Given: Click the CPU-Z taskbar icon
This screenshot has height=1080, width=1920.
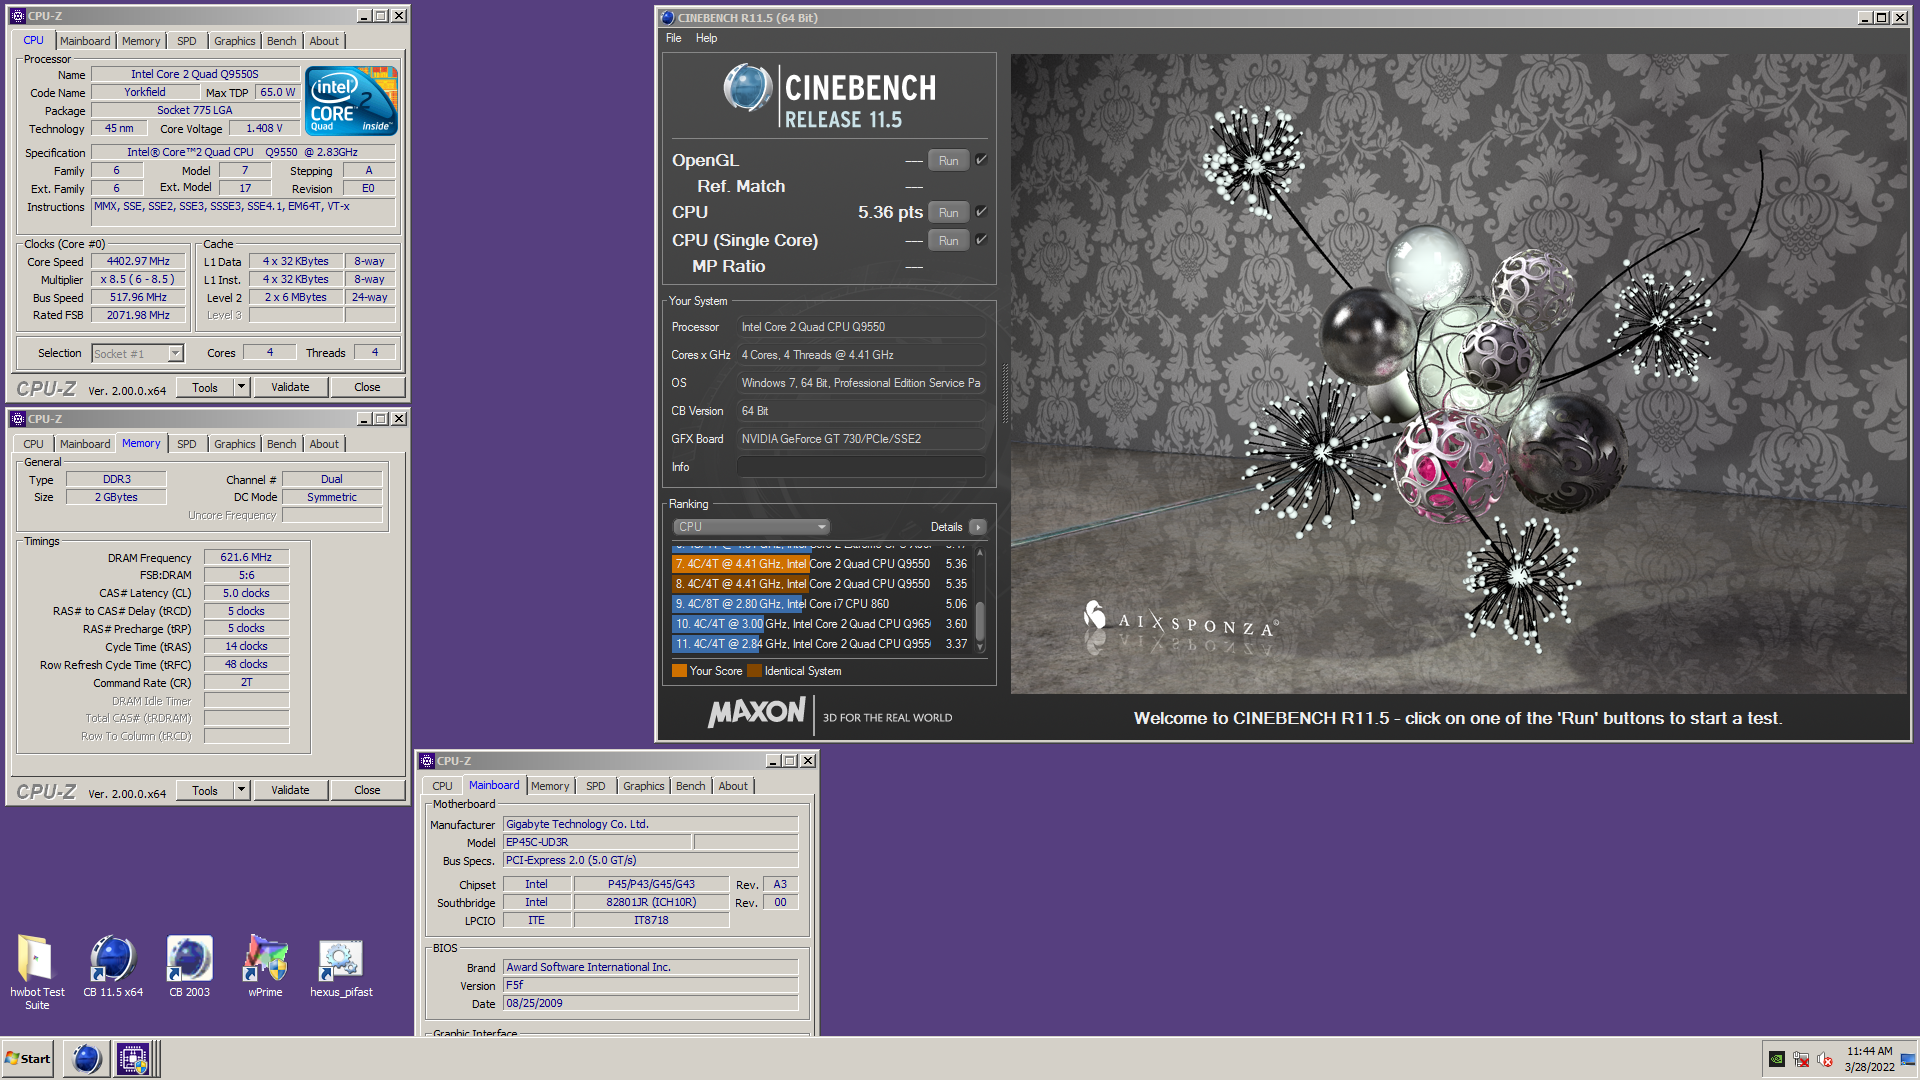Looking at the screenshot, I should coord(133,1058).
